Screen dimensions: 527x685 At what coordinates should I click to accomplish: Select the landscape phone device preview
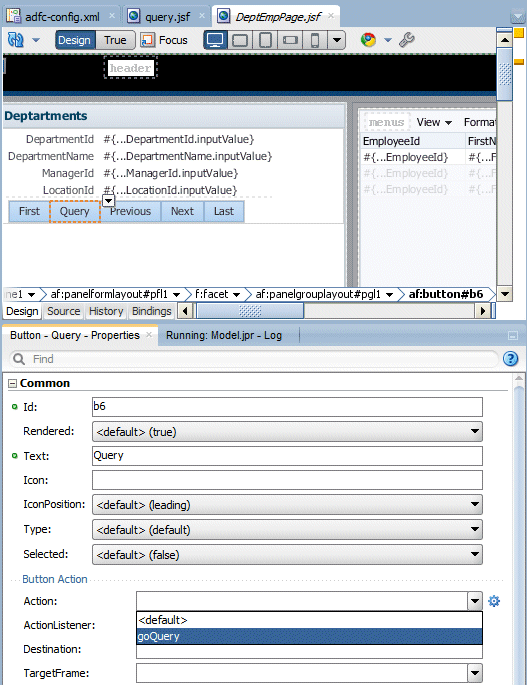[x=290, y=40]
